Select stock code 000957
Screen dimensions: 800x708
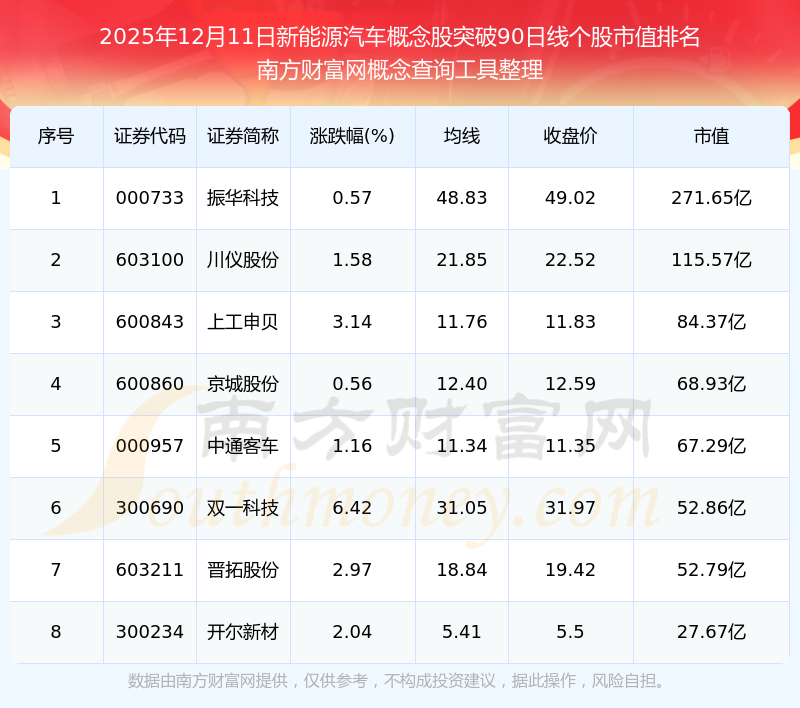tap(149, 446)
